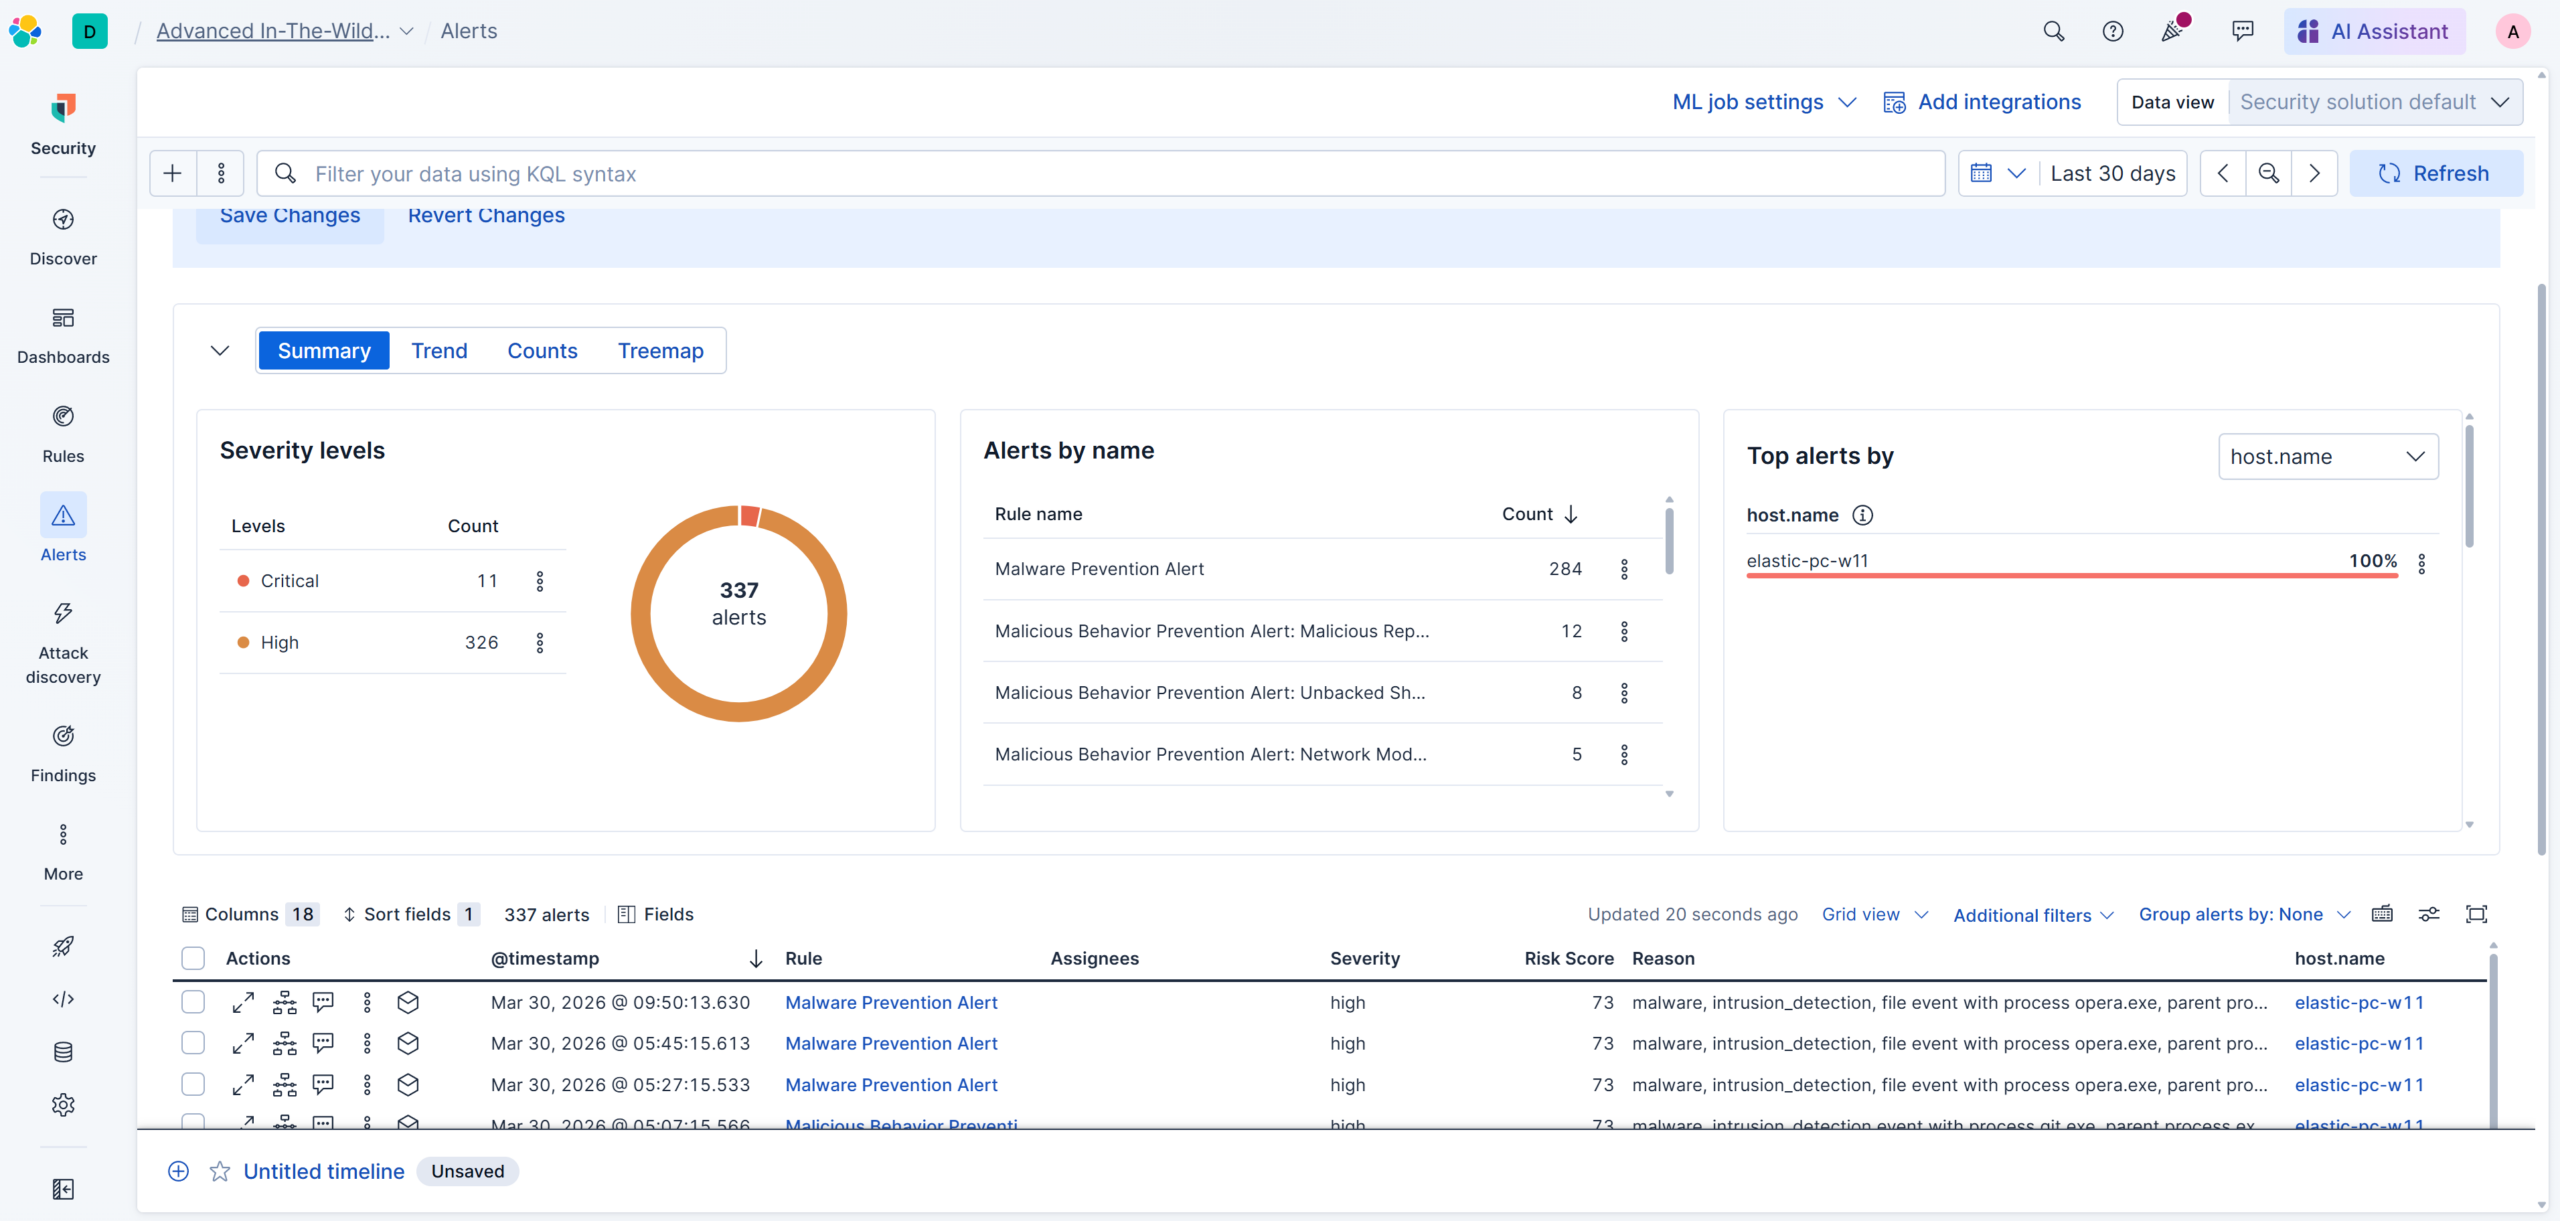This screenshot has height=1221, width=2560.
Task: Click the full screen table icon
Action: pyautogui.click(x=2476, y=914)
